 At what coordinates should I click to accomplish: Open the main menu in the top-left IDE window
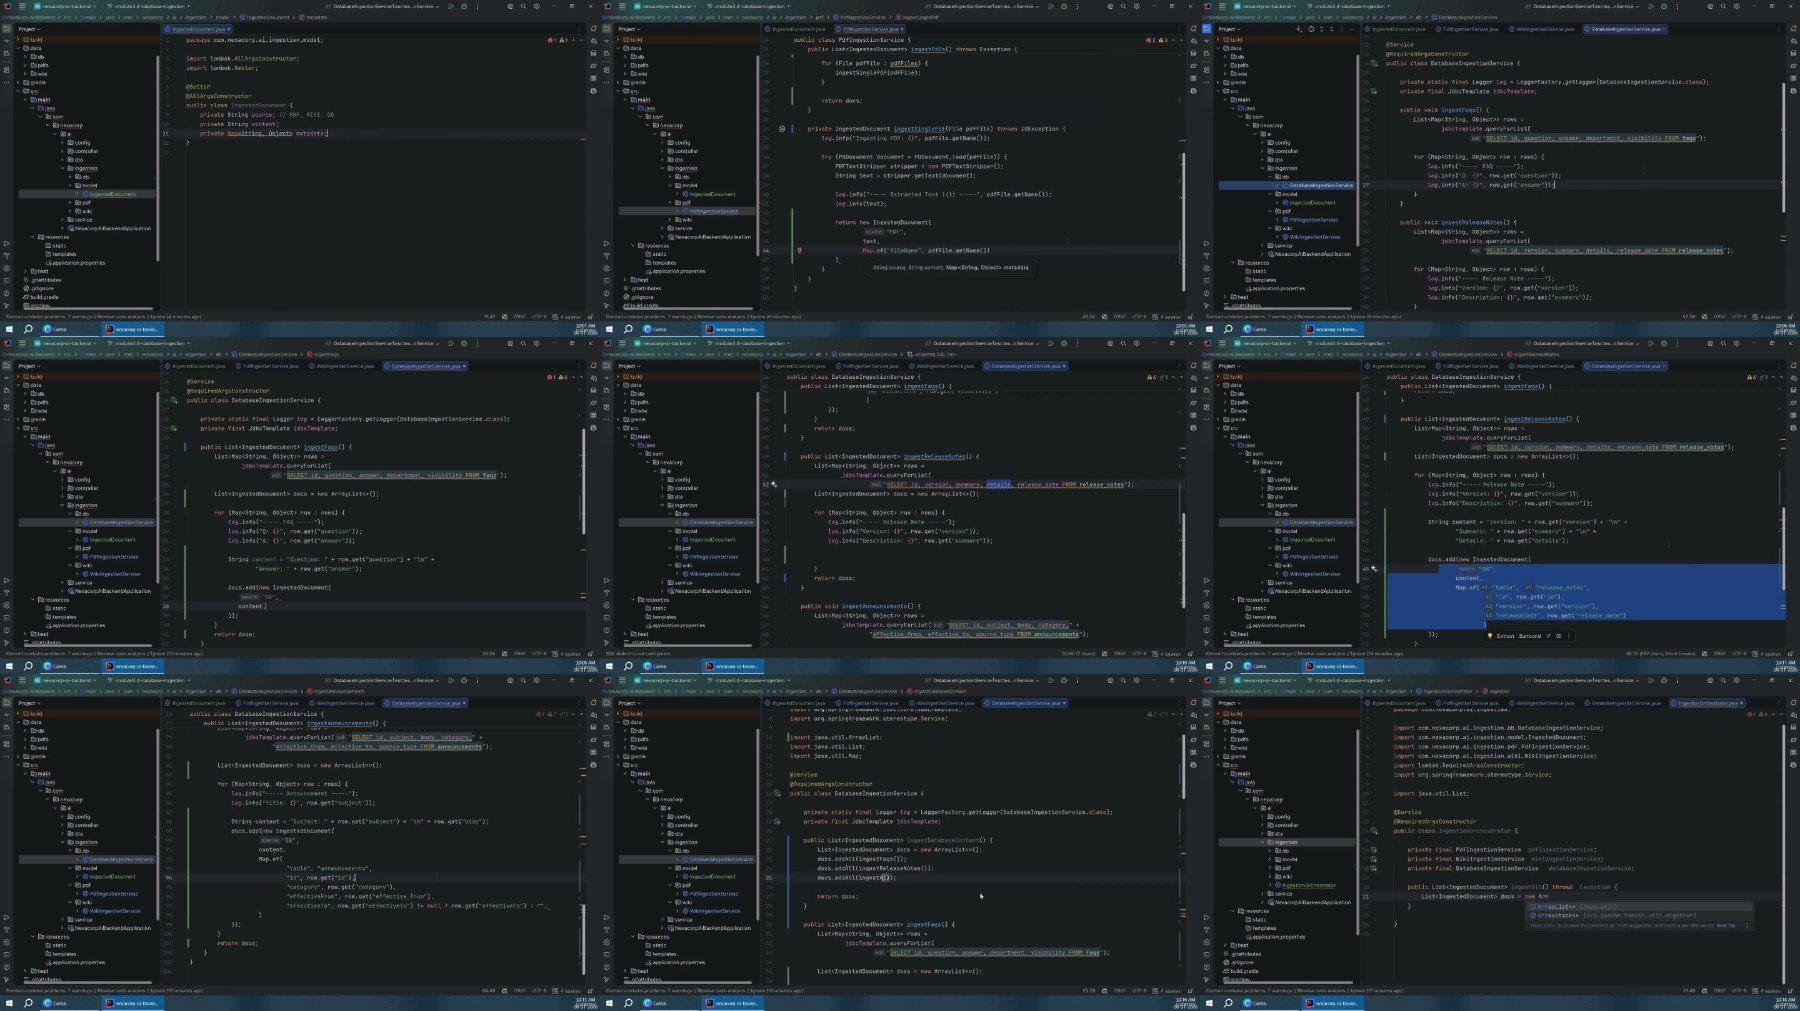(22, 6)
